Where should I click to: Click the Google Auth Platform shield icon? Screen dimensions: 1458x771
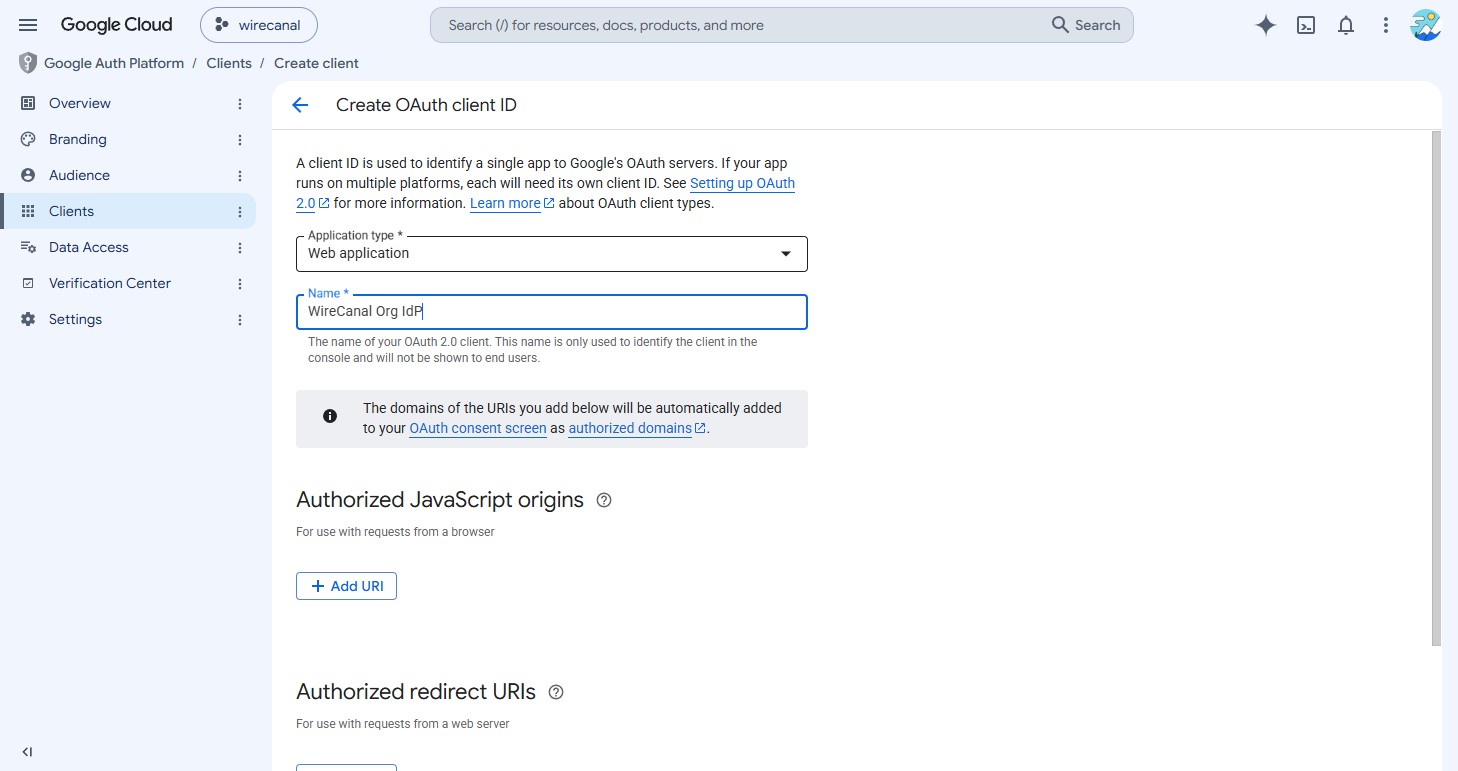[x=28, y=63]
